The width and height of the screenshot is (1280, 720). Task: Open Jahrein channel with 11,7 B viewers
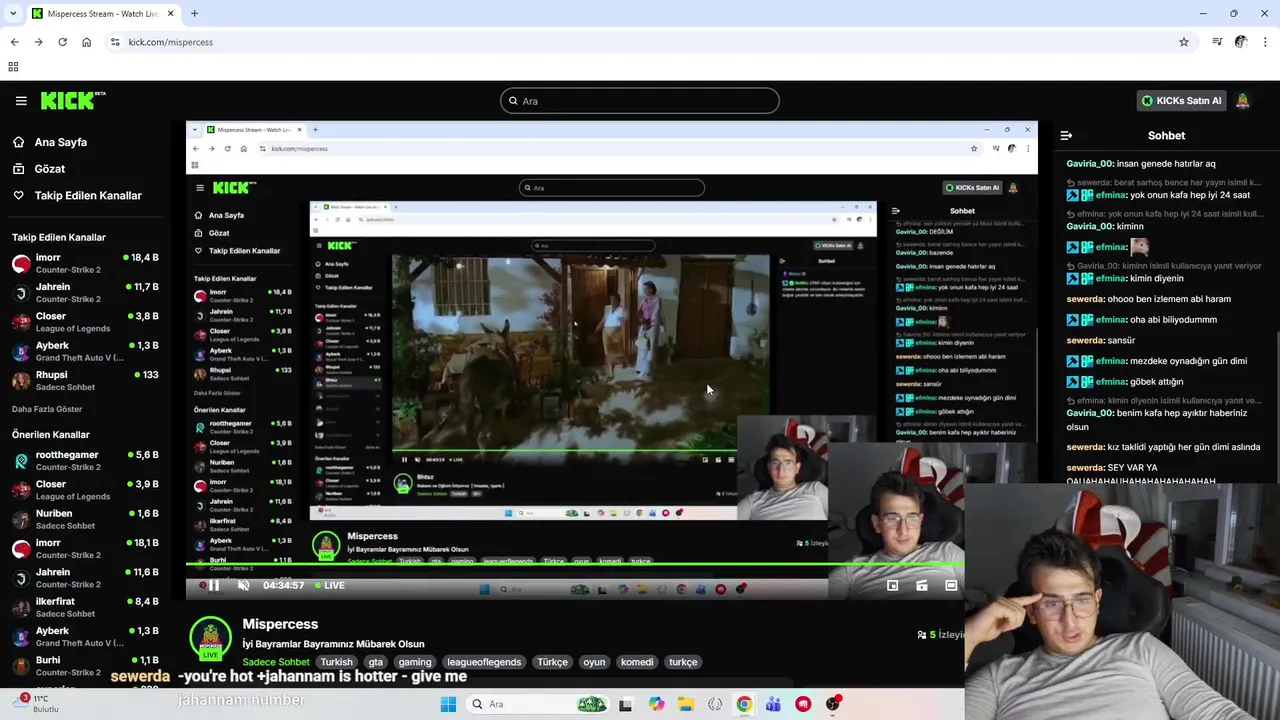85,293
